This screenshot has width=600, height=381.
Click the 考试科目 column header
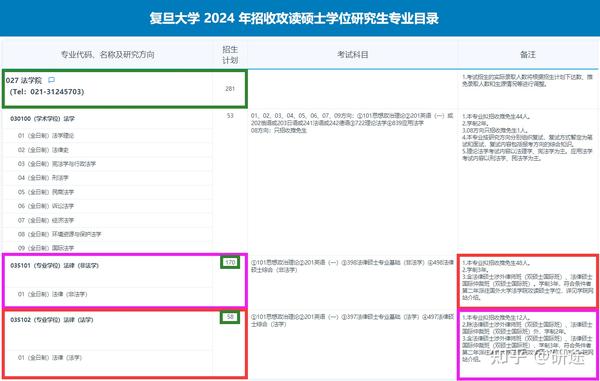pos(352,55)
